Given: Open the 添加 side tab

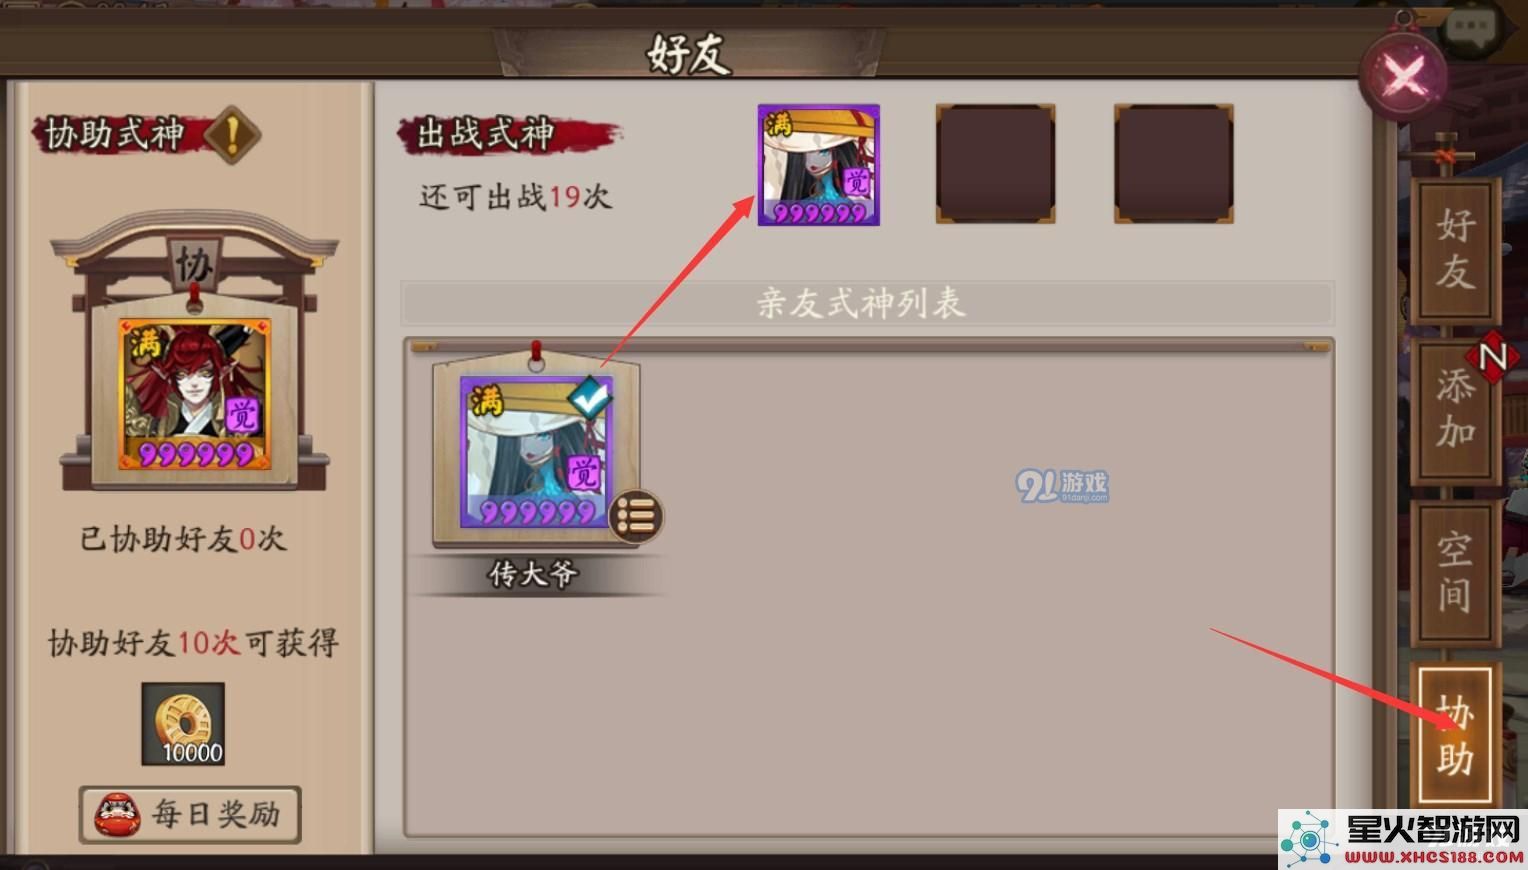Looking at the screenshot, I should click(x=1456, y=410).
